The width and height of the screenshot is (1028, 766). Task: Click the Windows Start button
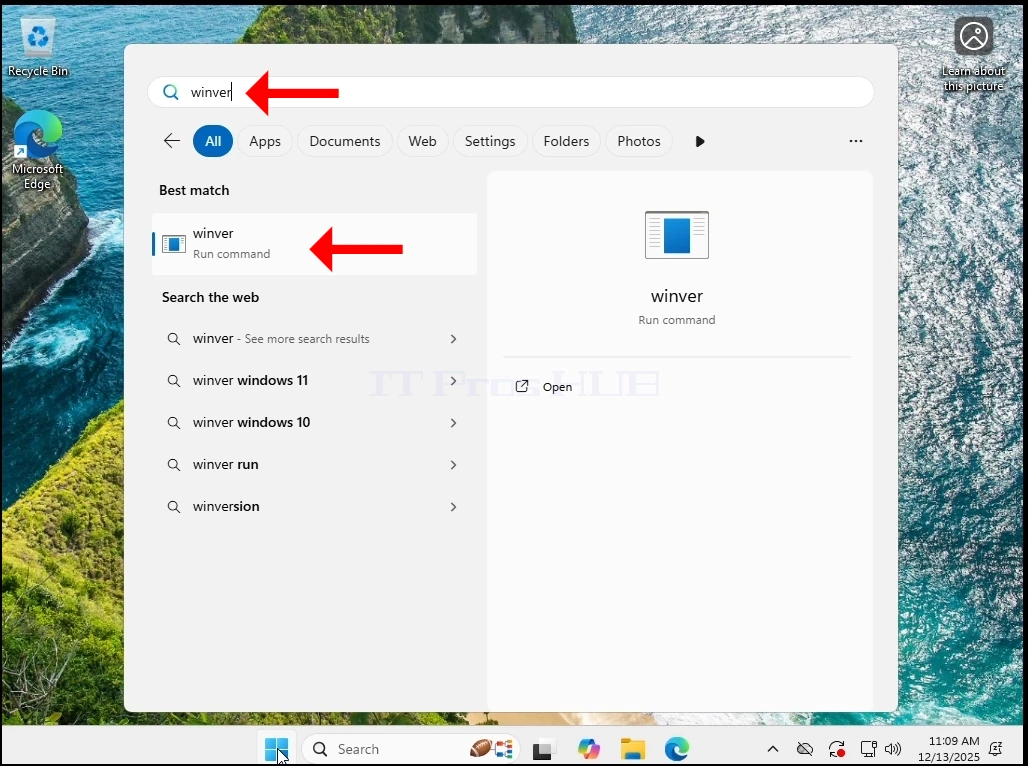[276, 748]
